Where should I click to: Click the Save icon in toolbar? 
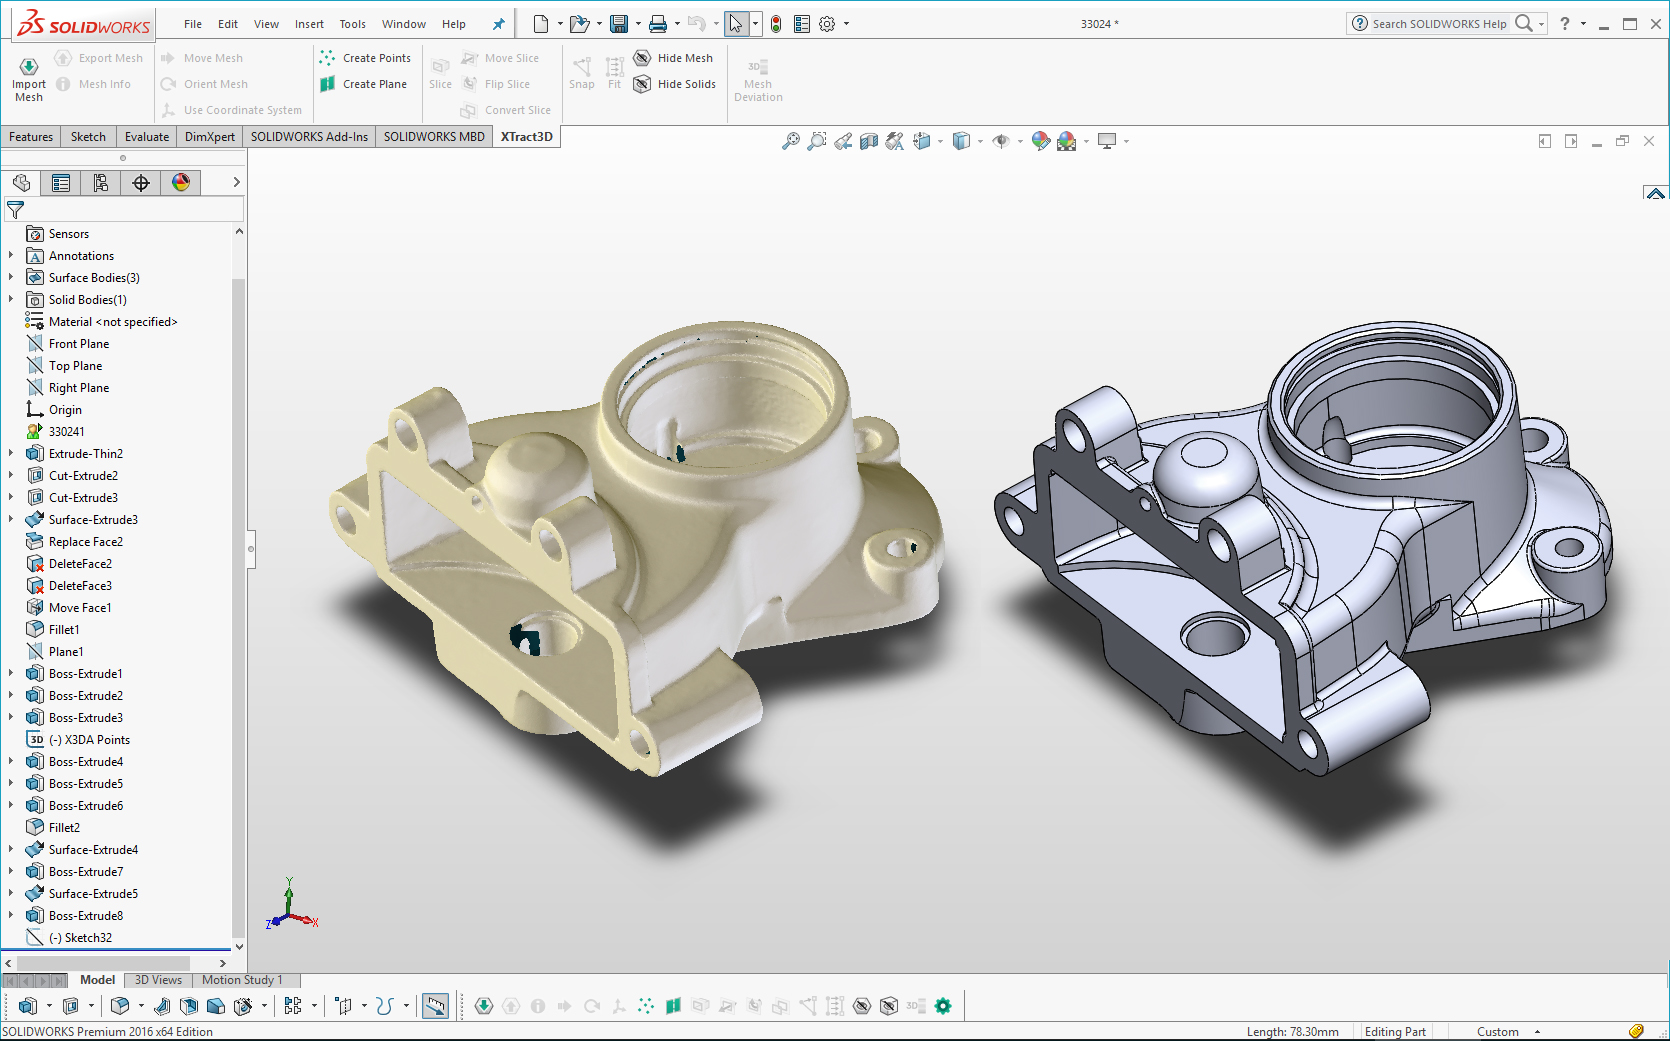click(619, 24)
